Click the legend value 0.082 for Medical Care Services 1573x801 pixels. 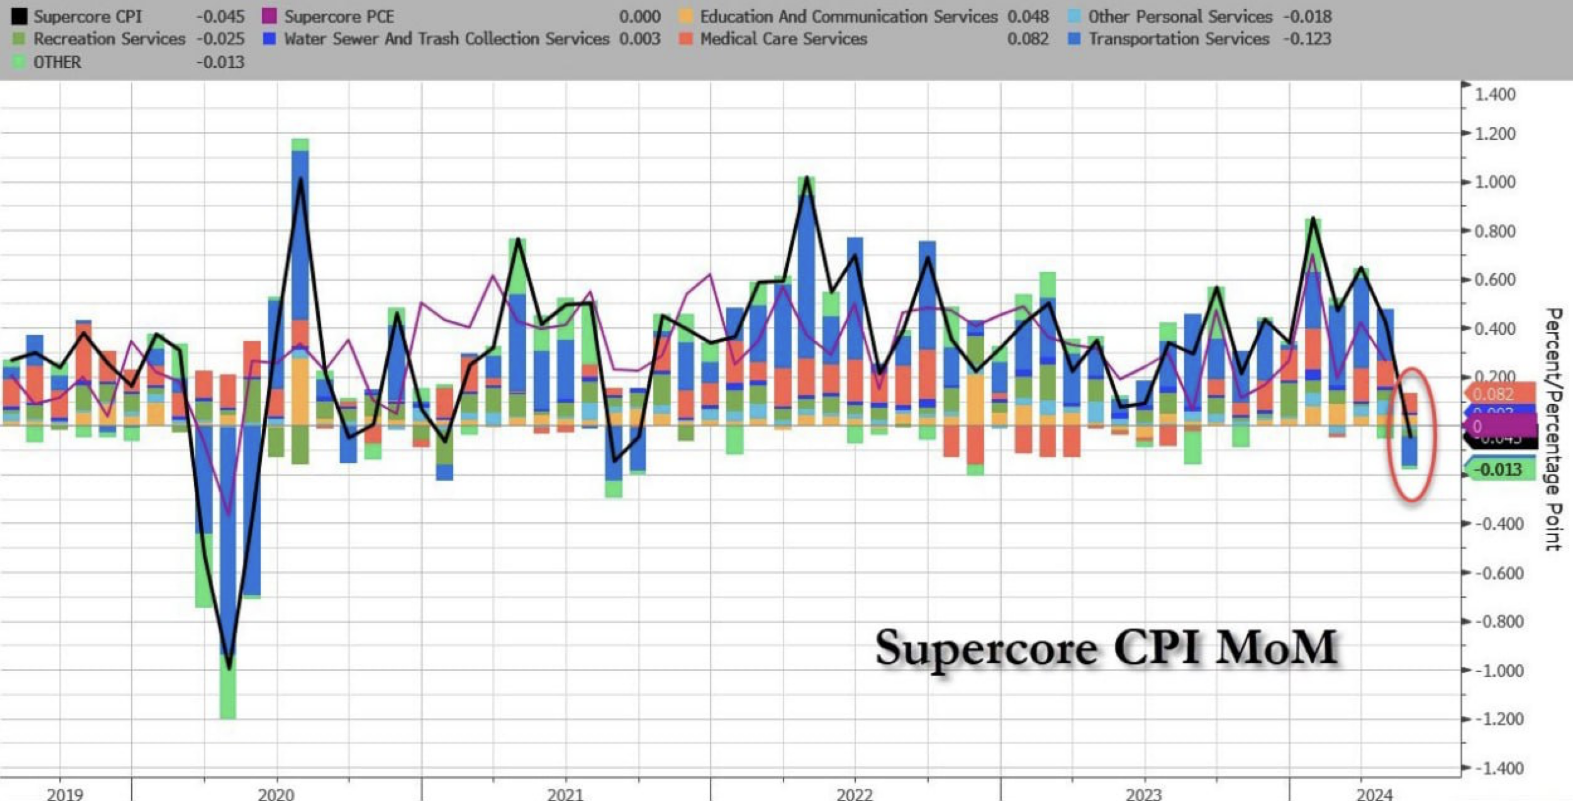tap(1028, 39)
